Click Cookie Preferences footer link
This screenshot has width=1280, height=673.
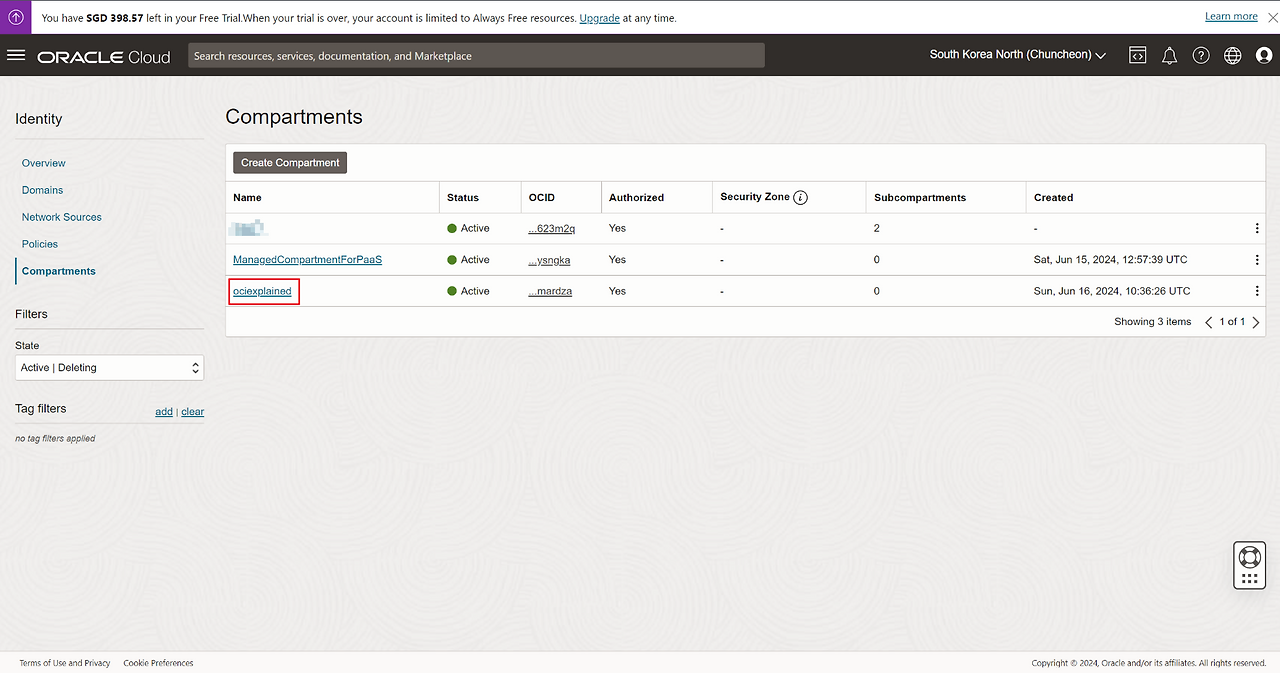[158, 663]
